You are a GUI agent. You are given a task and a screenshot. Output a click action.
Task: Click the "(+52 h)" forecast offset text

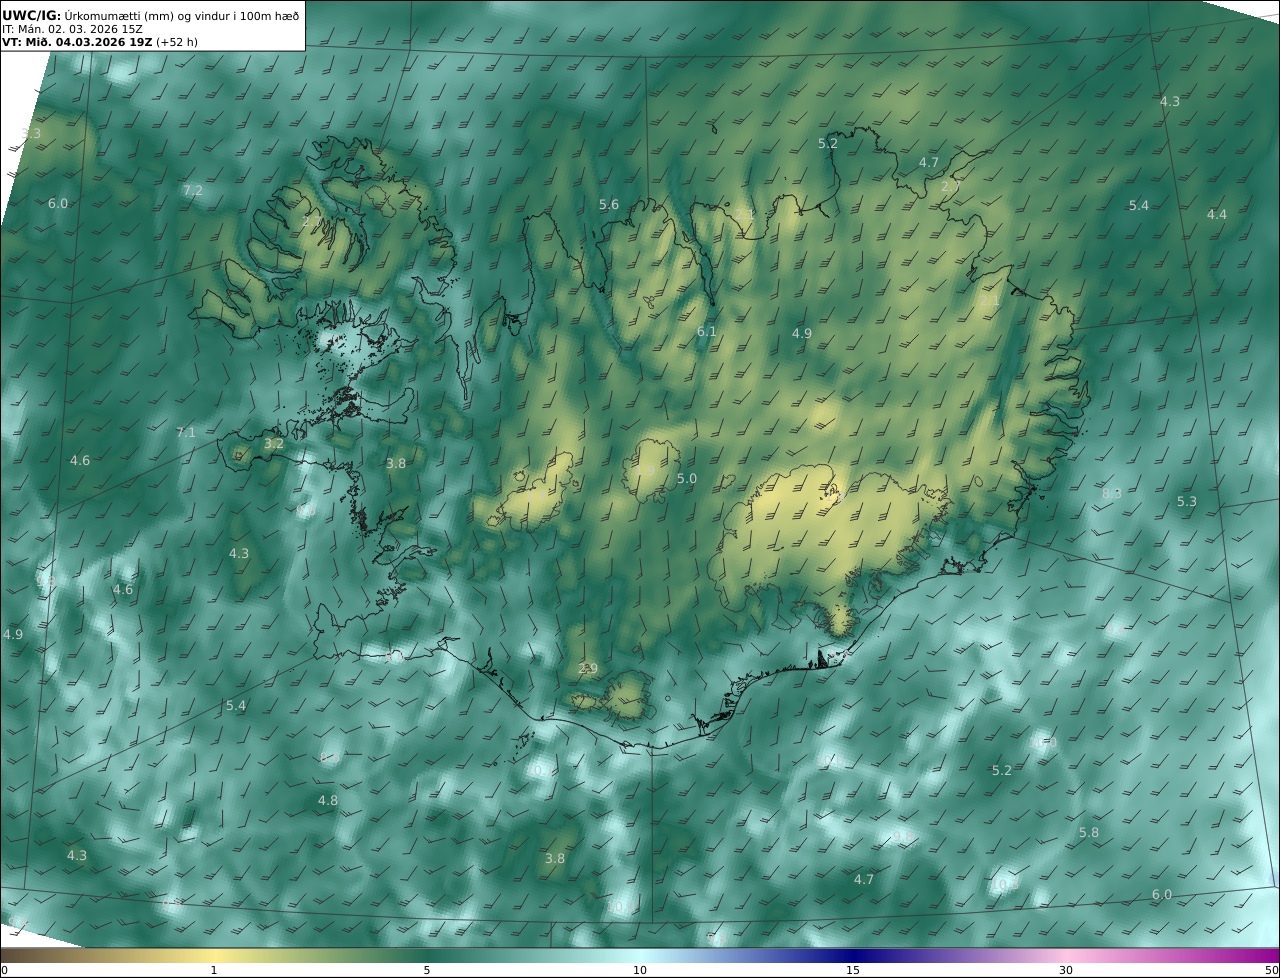click(x=177, y=42)
